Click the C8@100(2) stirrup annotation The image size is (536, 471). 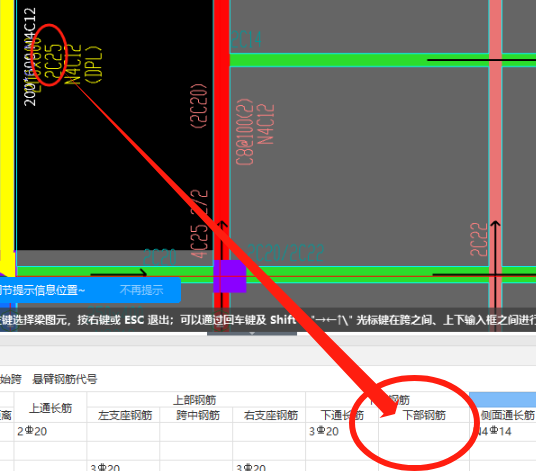click(245, 132)
